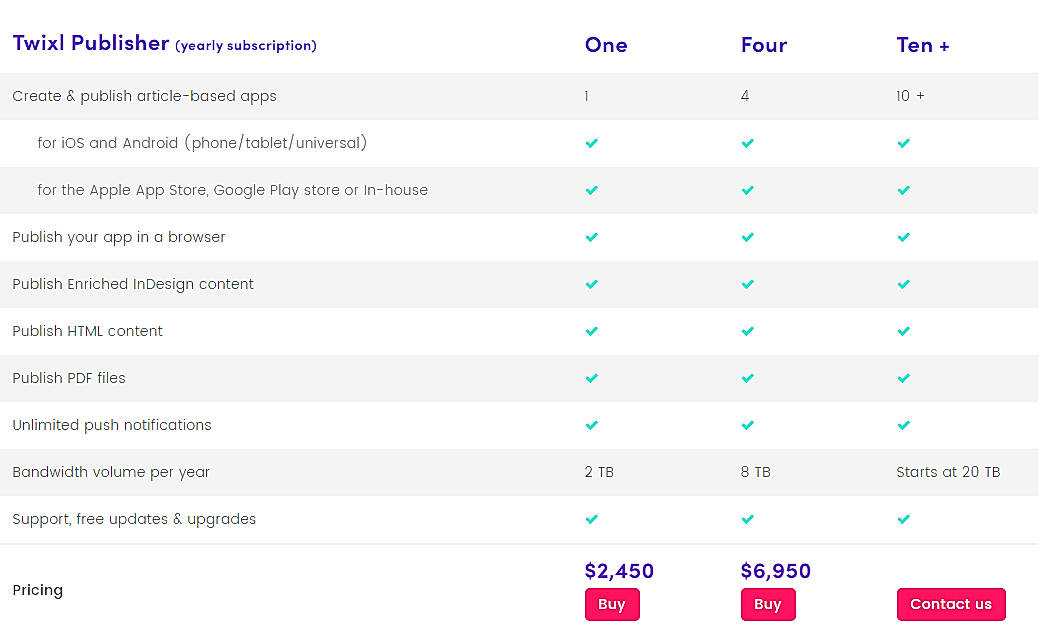Click the browser publishing checkmark under Ten +
The width and height of the screenshot is (1046, 630).
coord(903,237)
